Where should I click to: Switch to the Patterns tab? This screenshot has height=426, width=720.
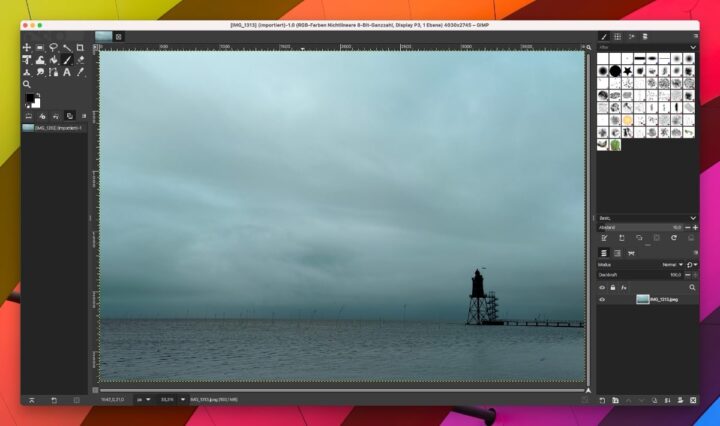pos(618,37)
